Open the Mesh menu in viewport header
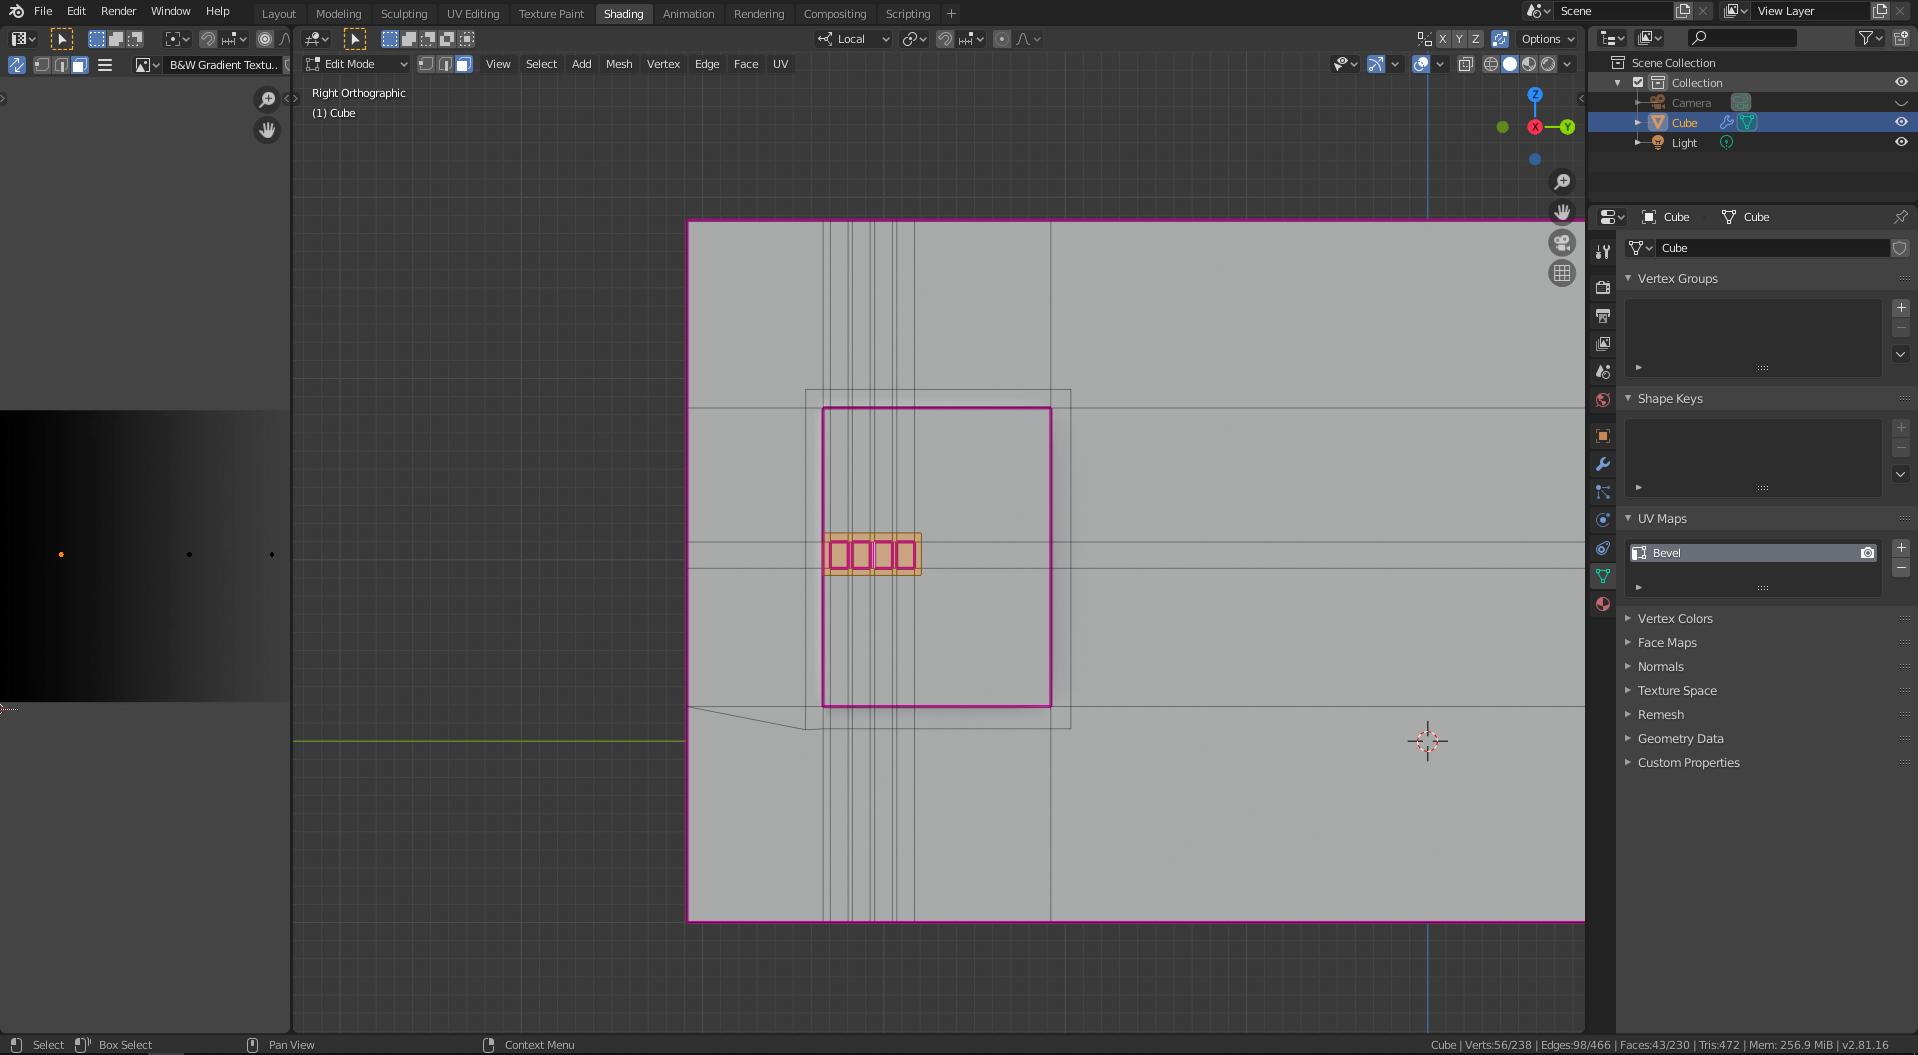The height and width of the screenshot is (1055, 1918). click(x=619, y=64)
